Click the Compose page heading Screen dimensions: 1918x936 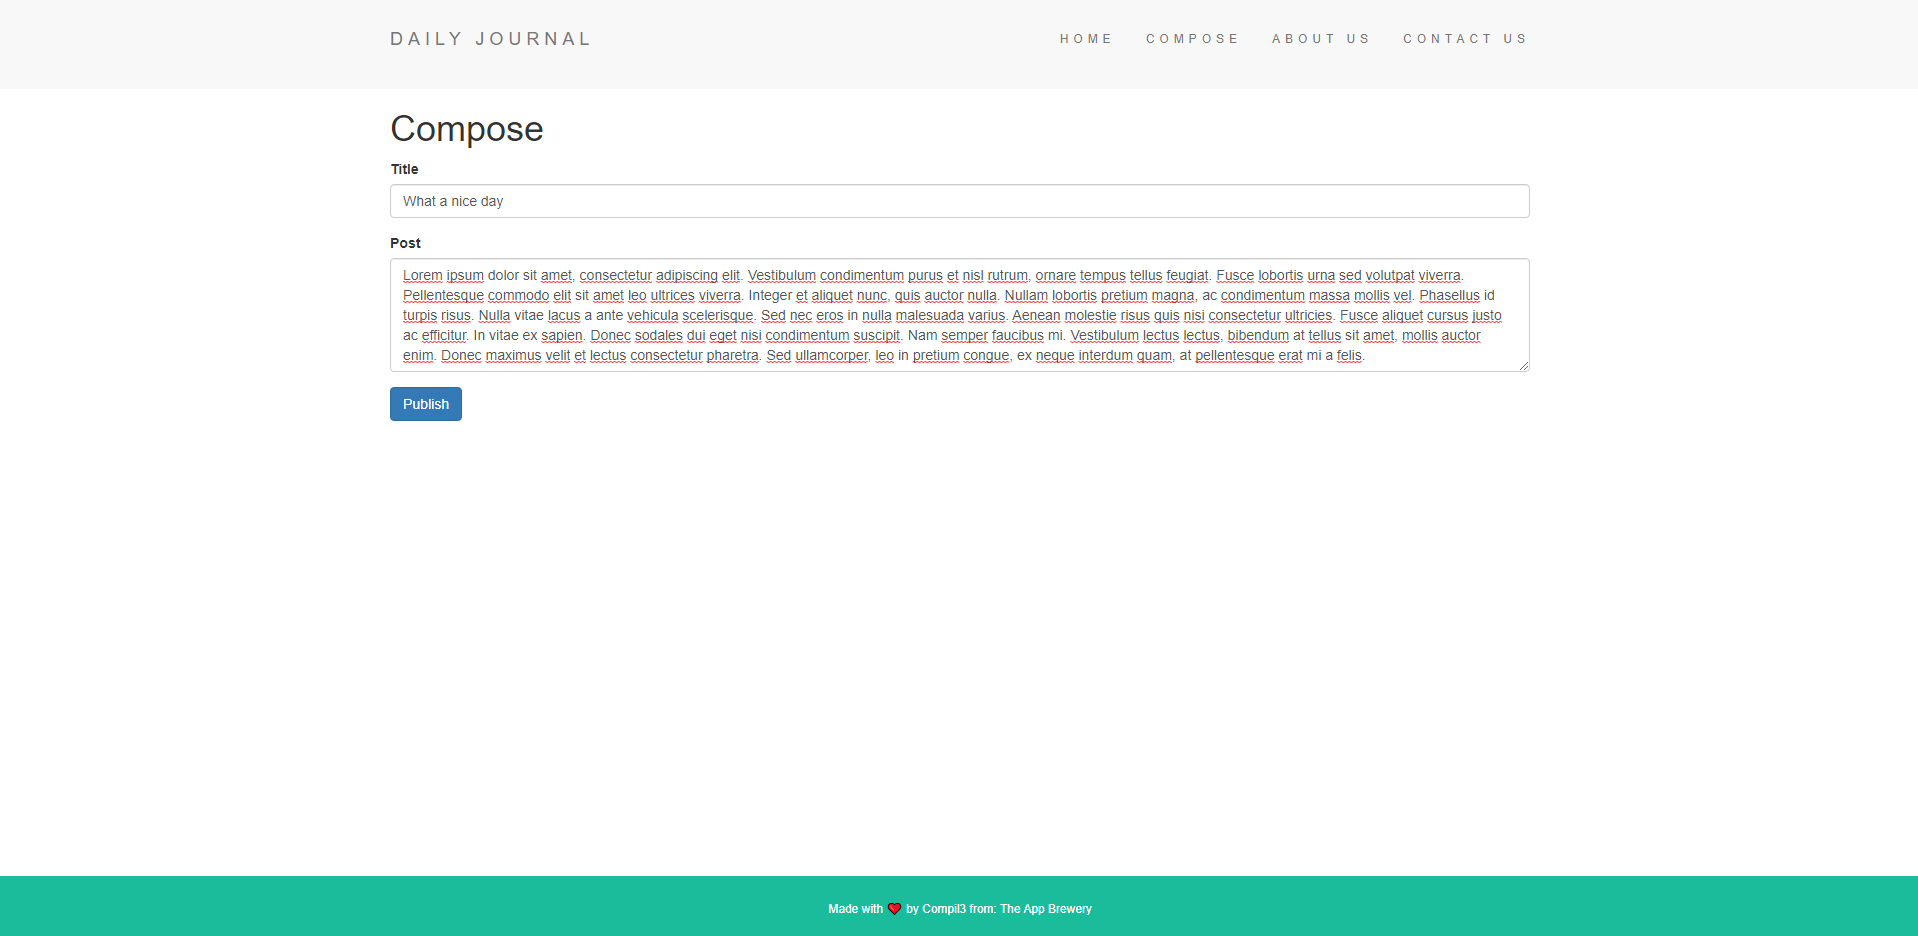point(466,129)
